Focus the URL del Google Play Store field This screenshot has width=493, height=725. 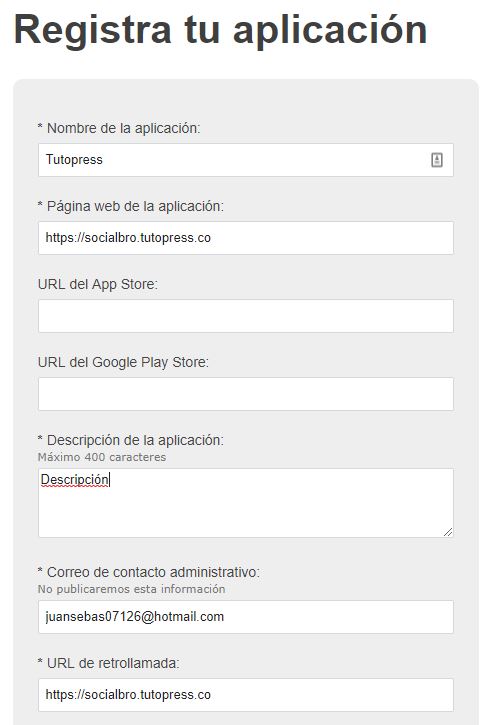click(x=246, y=394)
